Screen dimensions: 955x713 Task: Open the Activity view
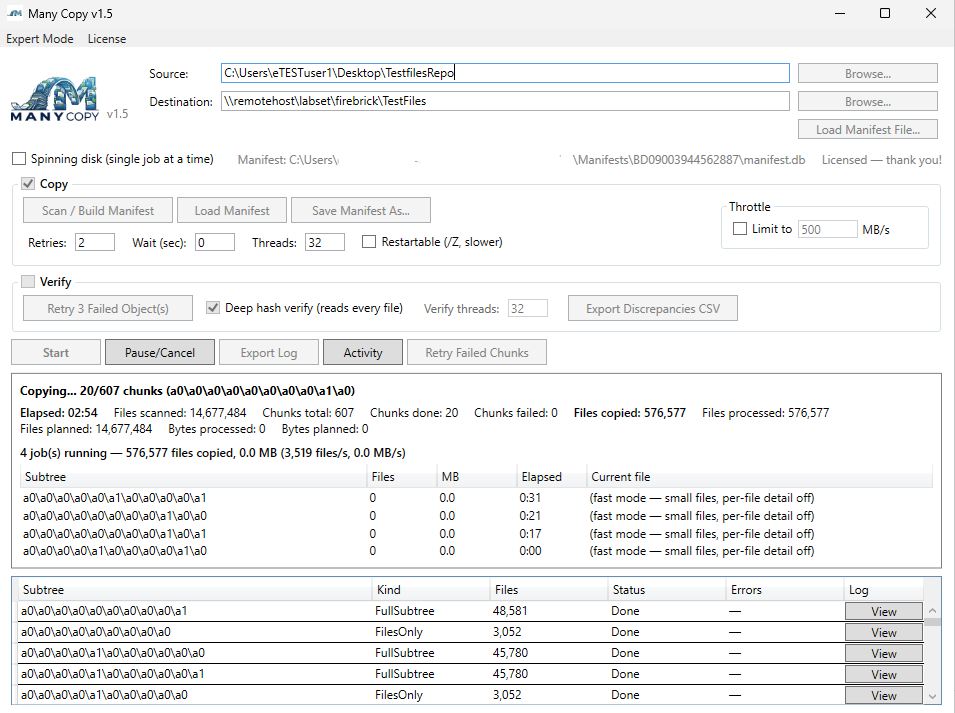click(362, 353)
